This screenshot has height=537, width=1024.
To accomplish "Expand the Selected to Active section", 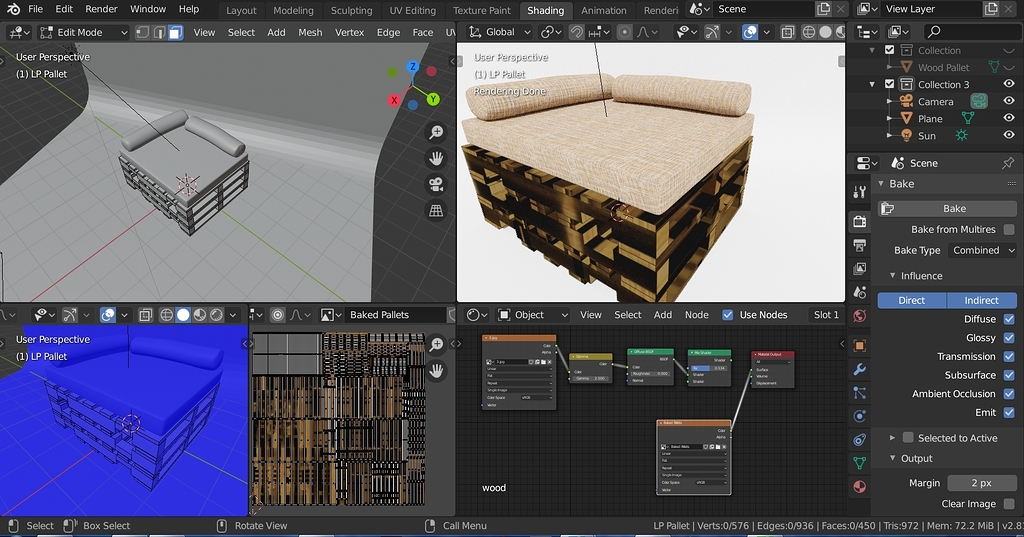I will point(893,438).
